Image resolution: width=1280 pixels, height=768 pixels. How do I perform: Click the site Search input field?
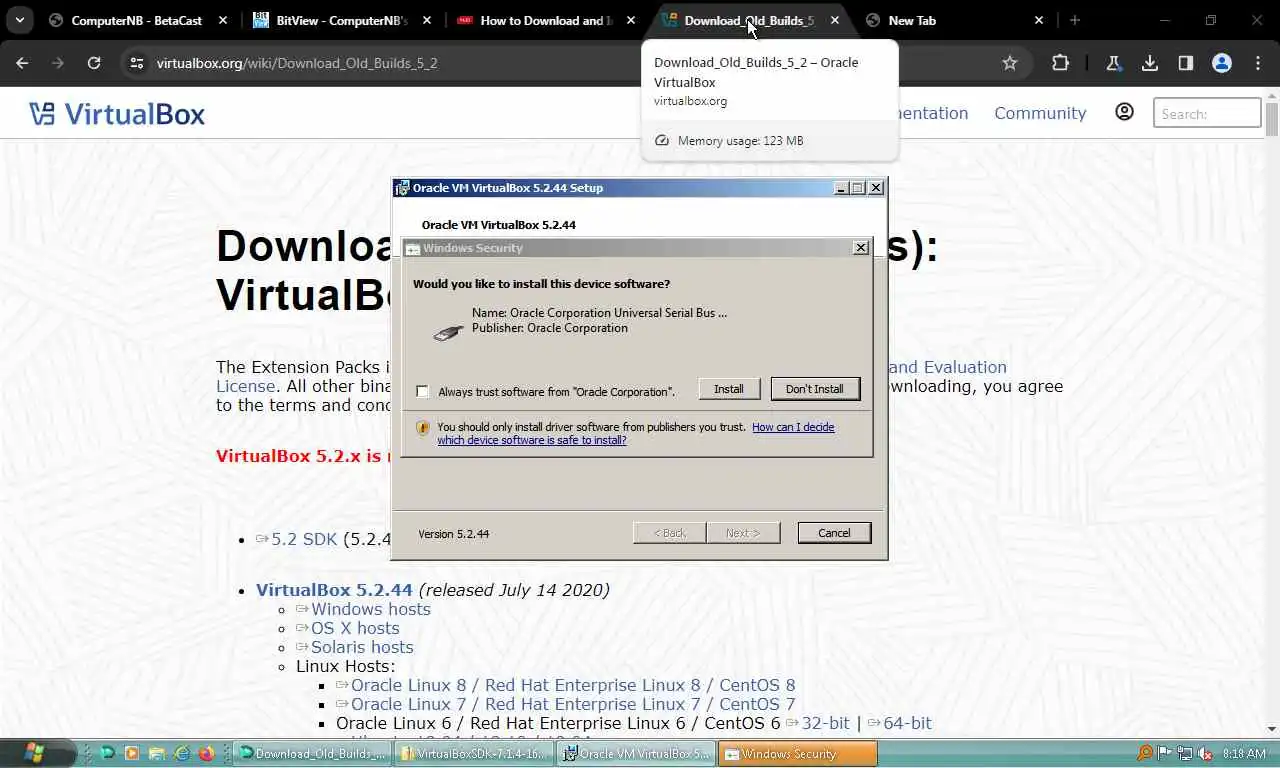point(1207,113)
